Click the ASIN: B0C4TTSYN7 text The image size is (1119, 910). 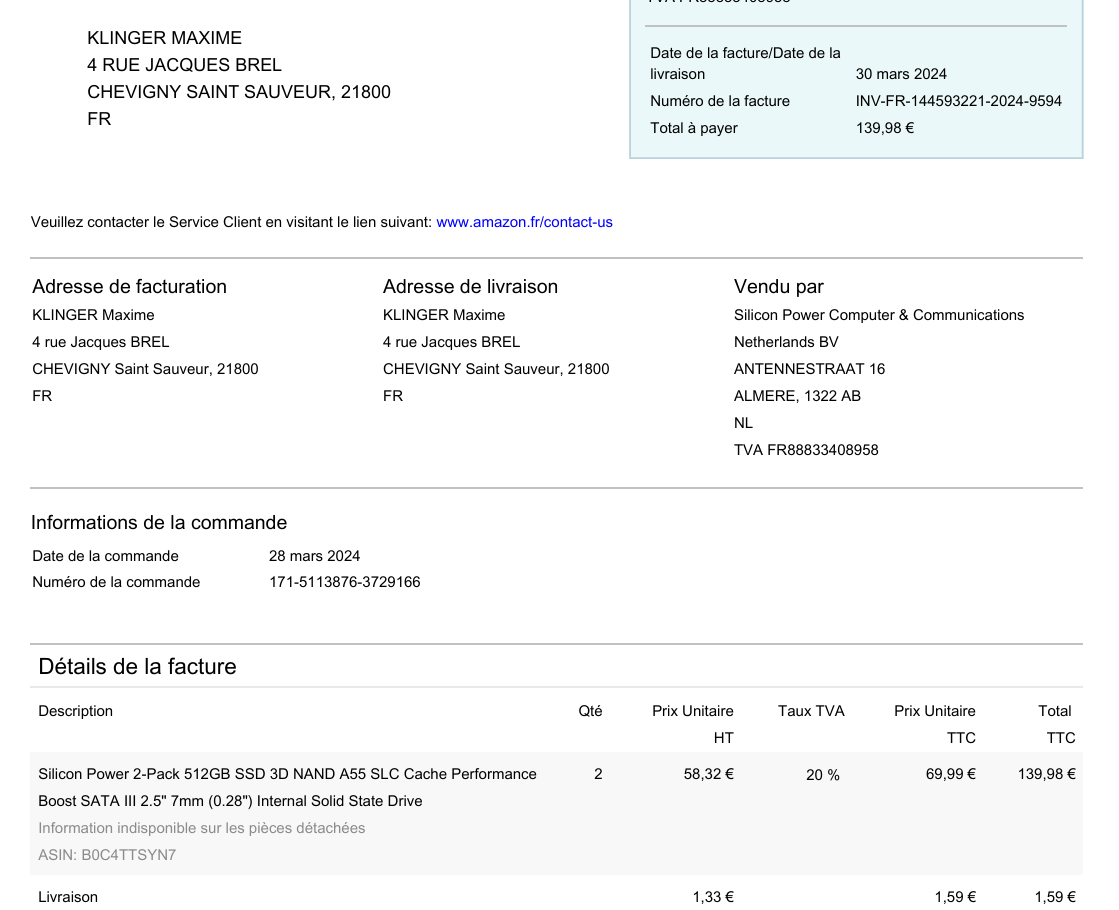click(x=107, y=855)
